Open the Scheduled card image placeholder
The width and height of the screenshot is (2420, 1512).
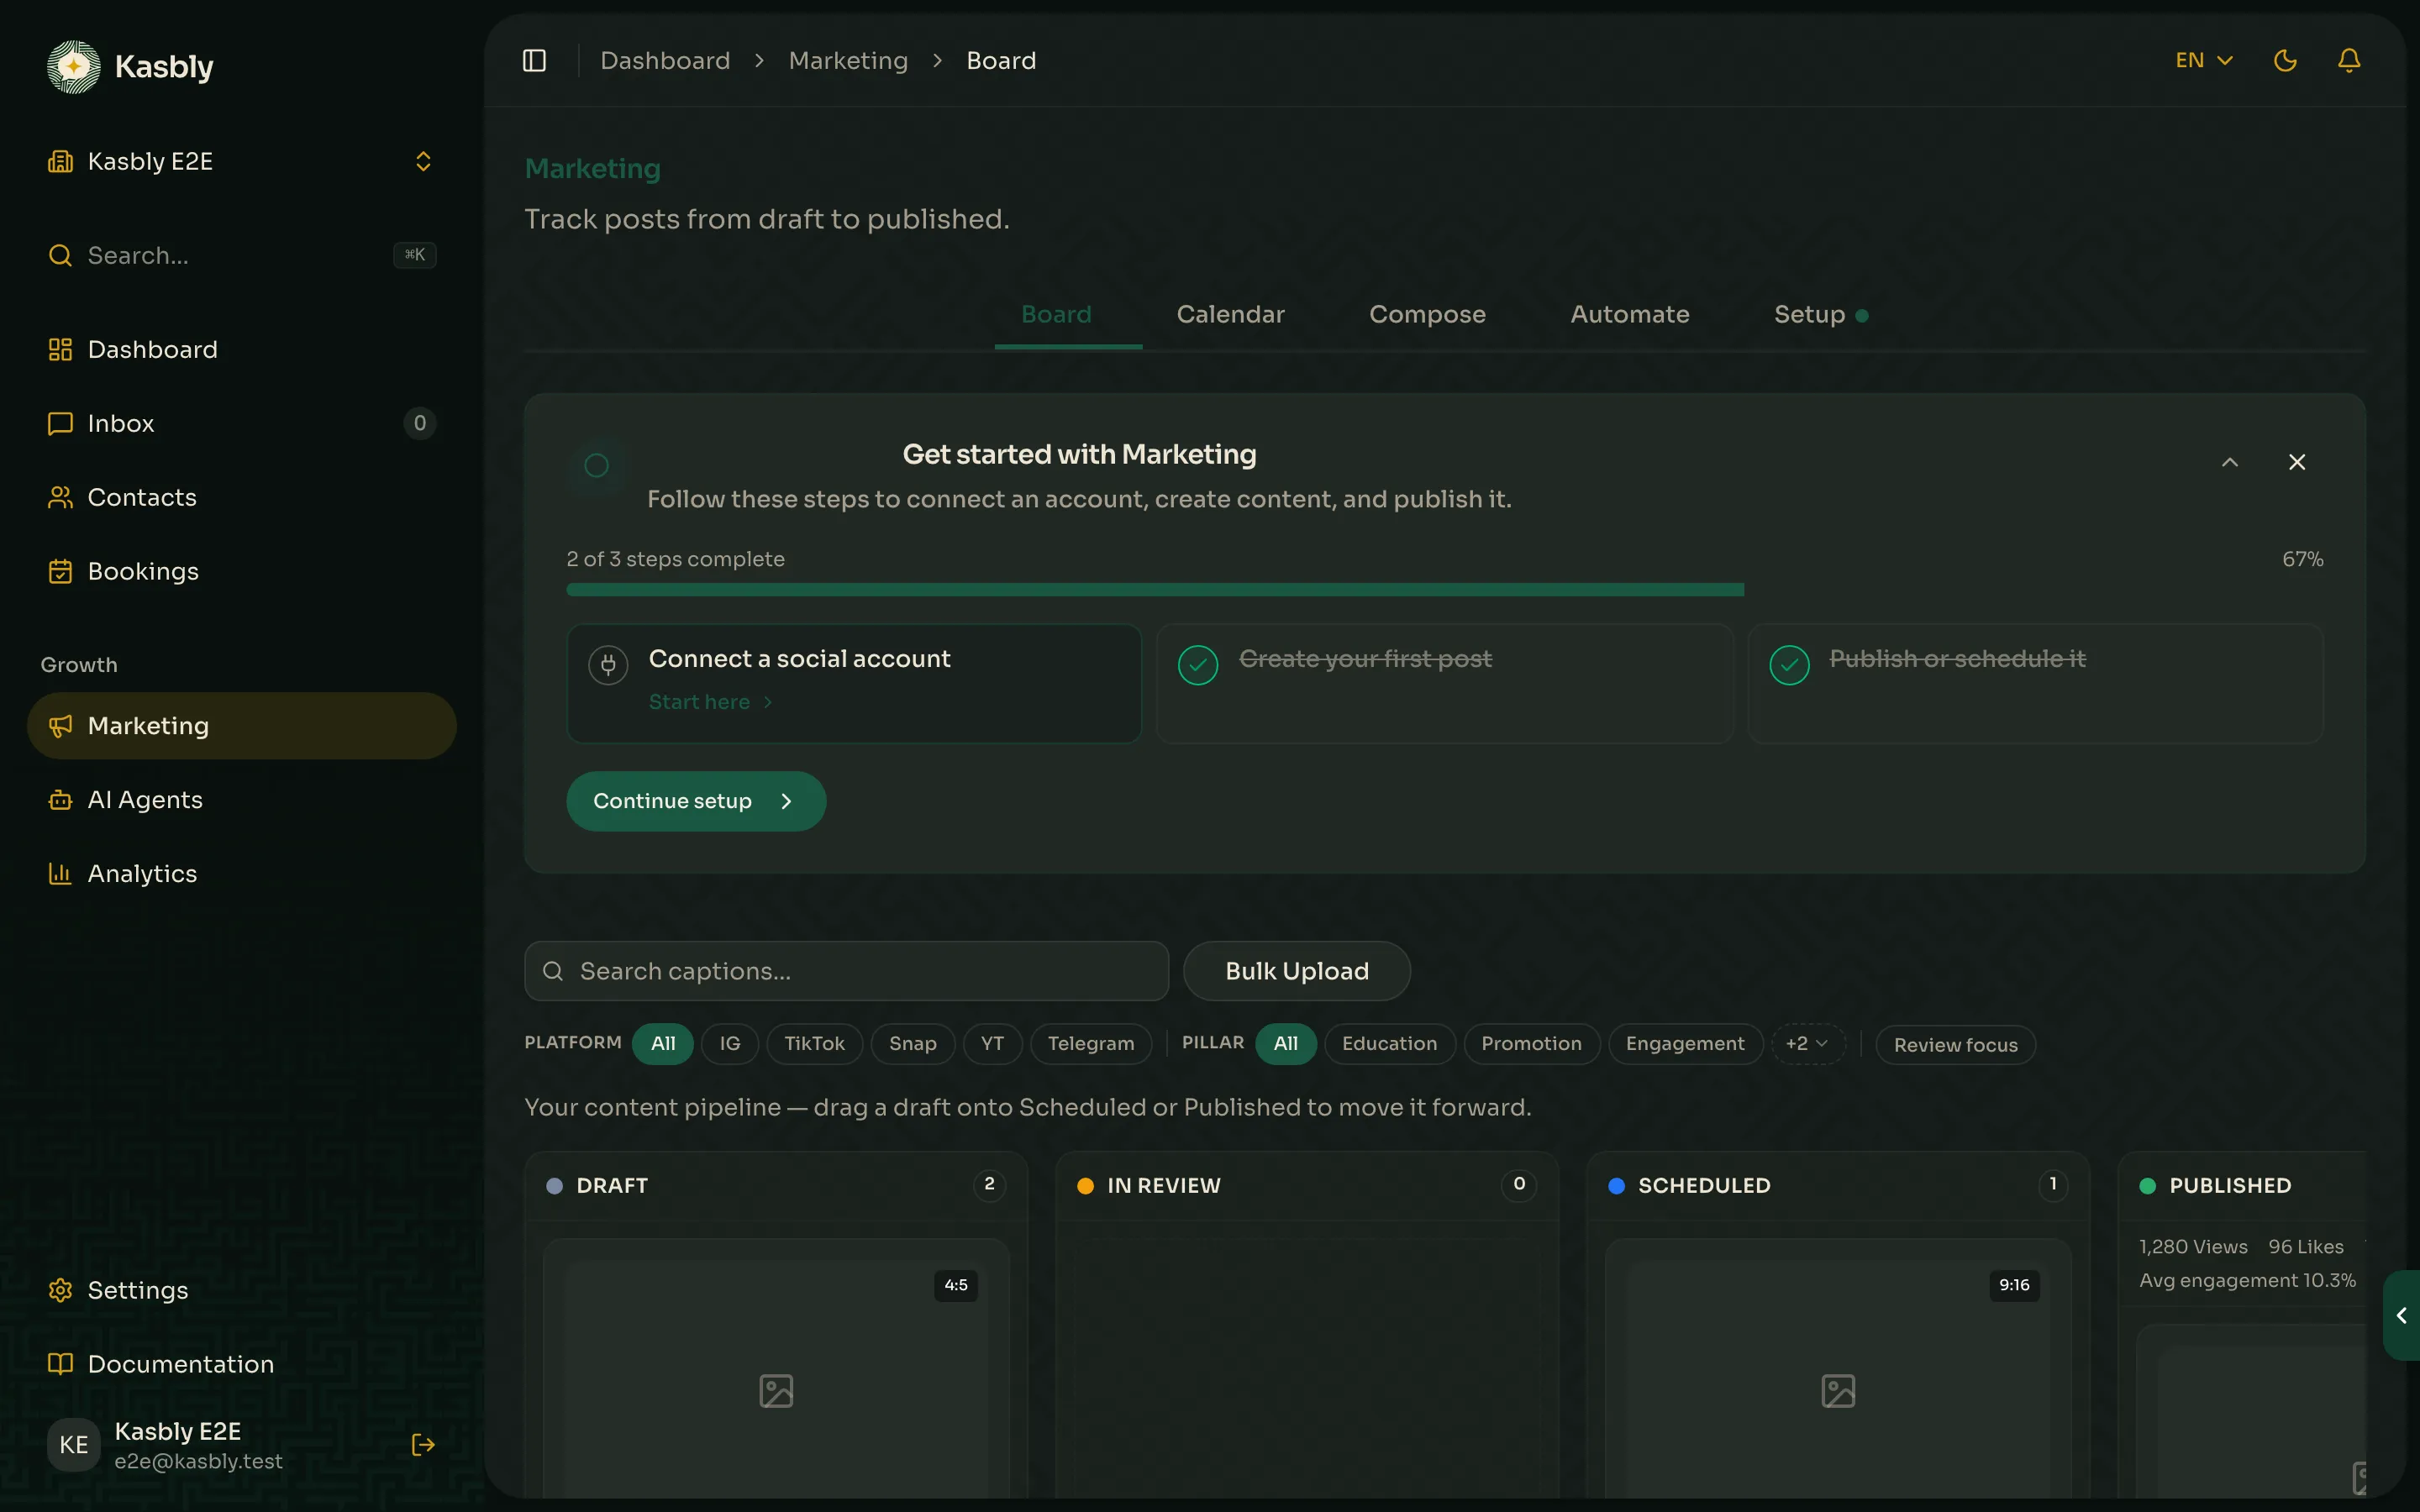1838,1391
